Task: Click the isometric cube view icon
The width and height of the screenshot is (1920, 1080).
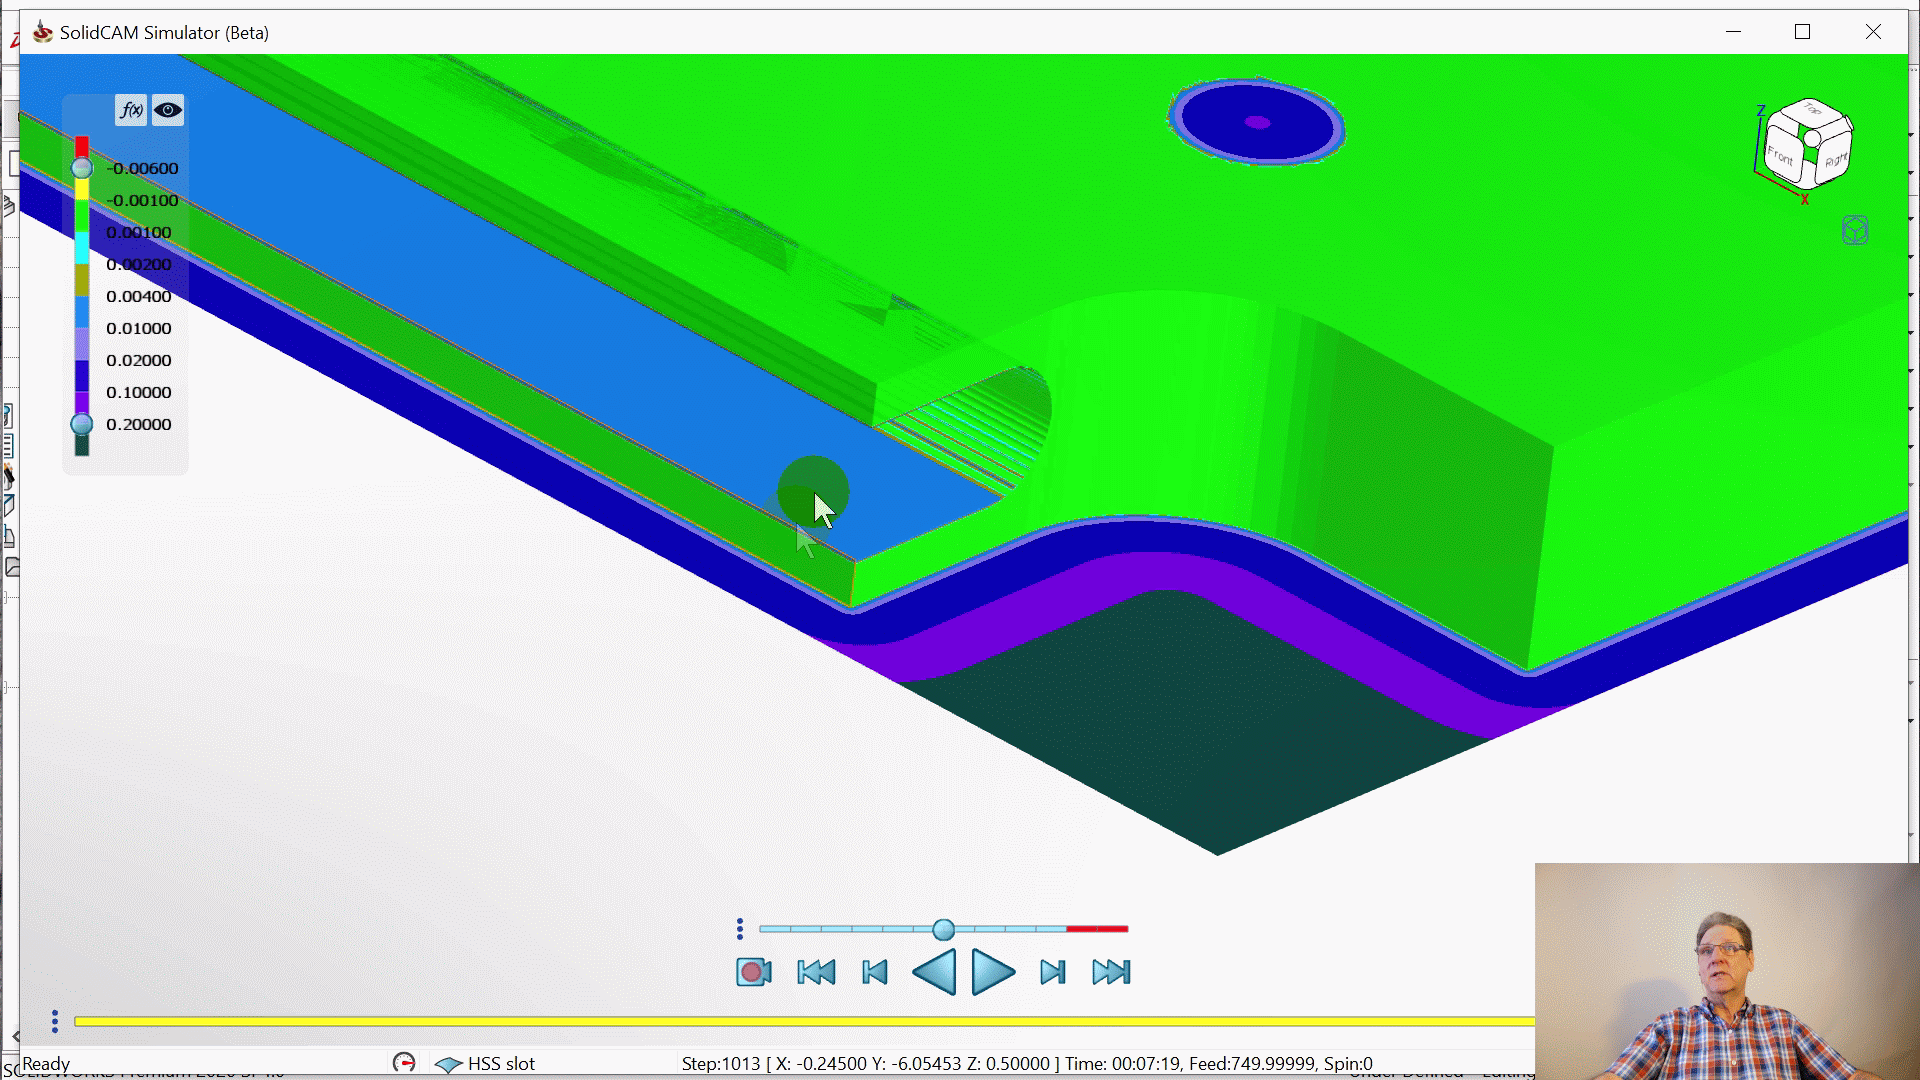Action: pyautogui.click(x=1855, y=231)
